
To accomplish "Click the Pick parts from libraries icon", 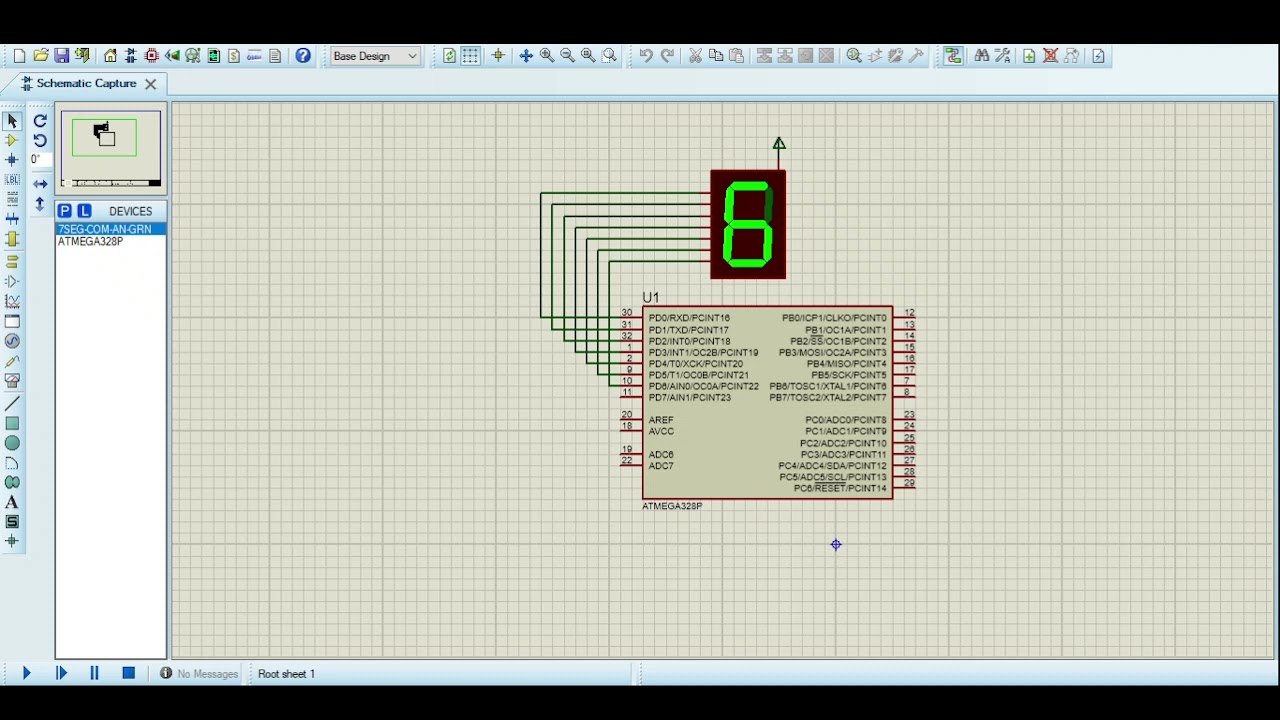I will [854, 56].
